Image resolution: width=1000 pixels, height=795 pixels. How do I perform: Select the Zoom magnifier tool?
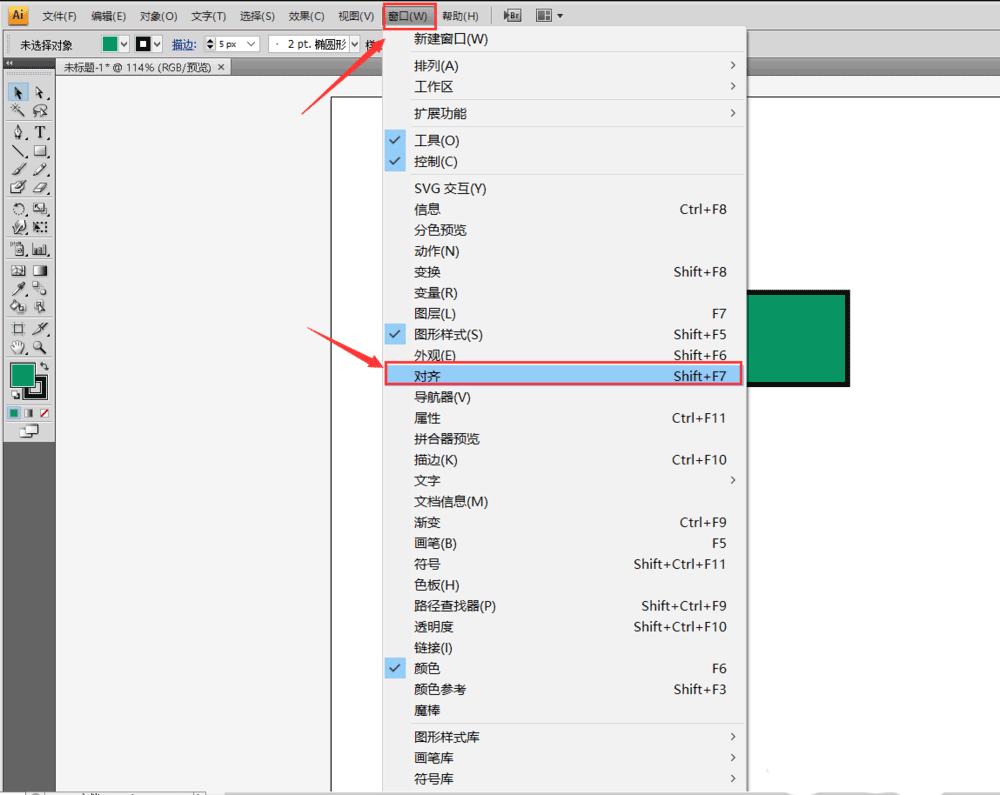(40, 347)
